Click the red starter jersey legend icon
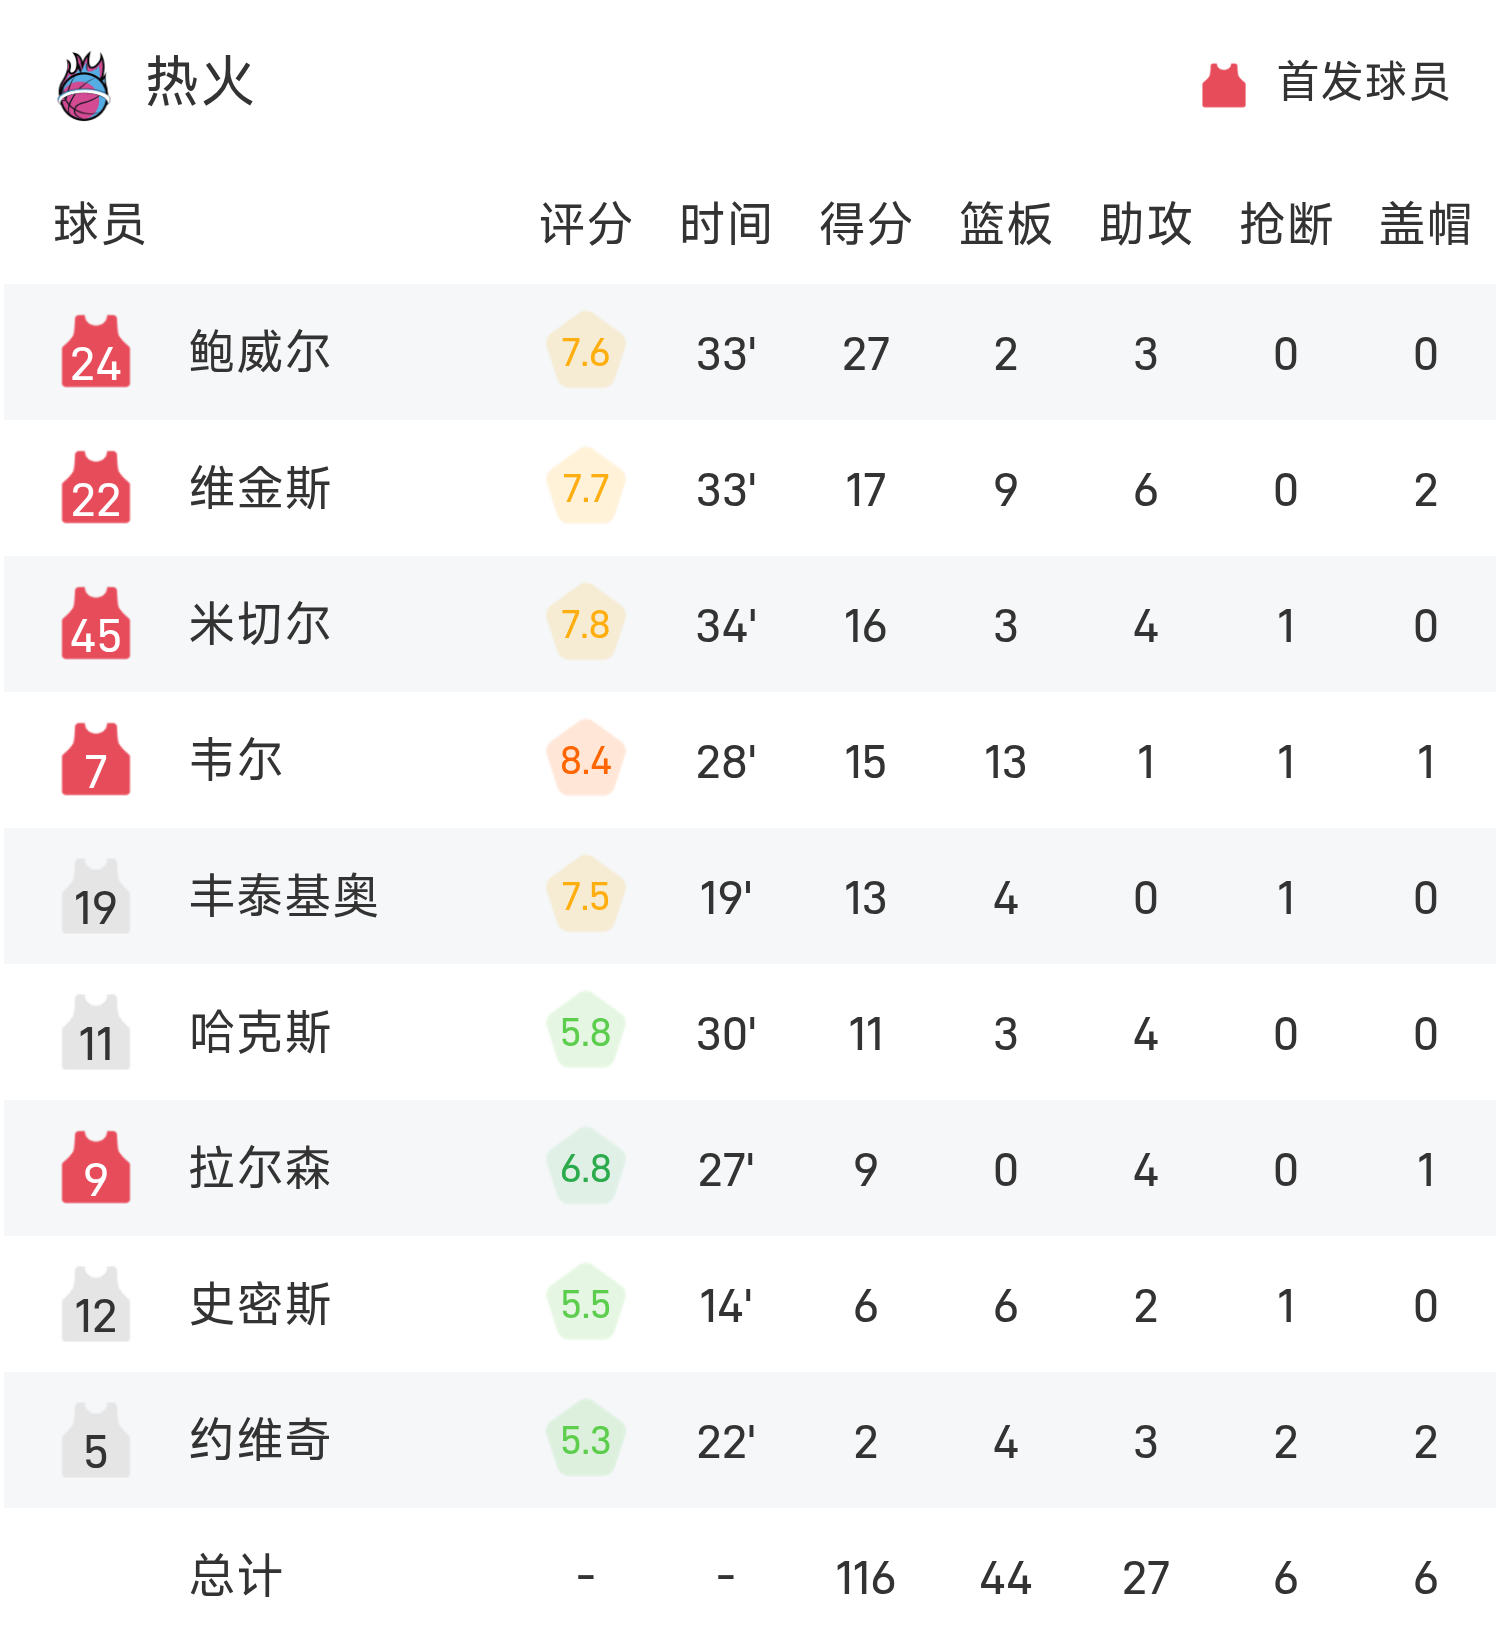Screen dimensions: 1500x1648 (1223, 85)
